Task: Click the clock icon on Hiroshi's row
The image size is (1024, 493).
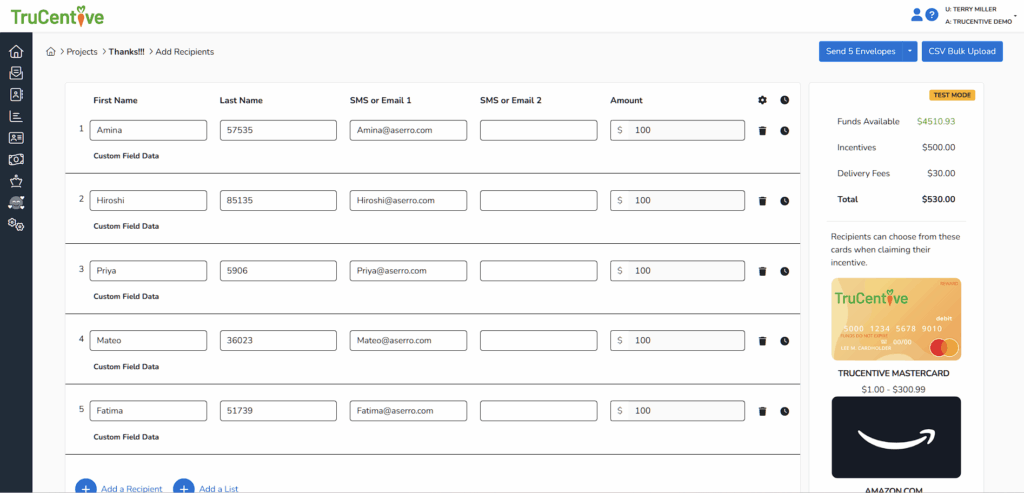Action: (784, 201)
